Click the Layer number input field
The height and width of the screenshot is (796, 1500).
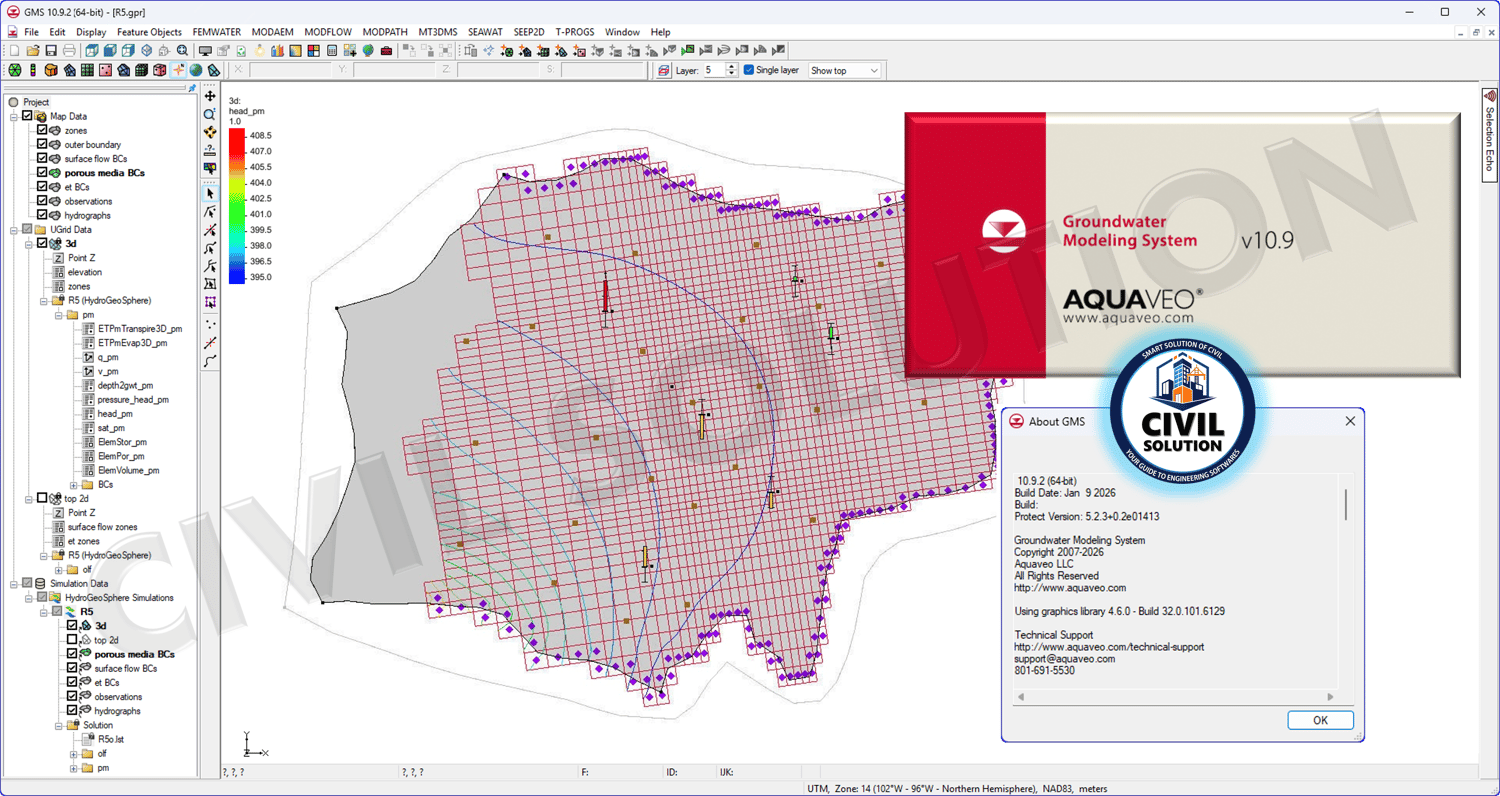(x=713, y=71)
